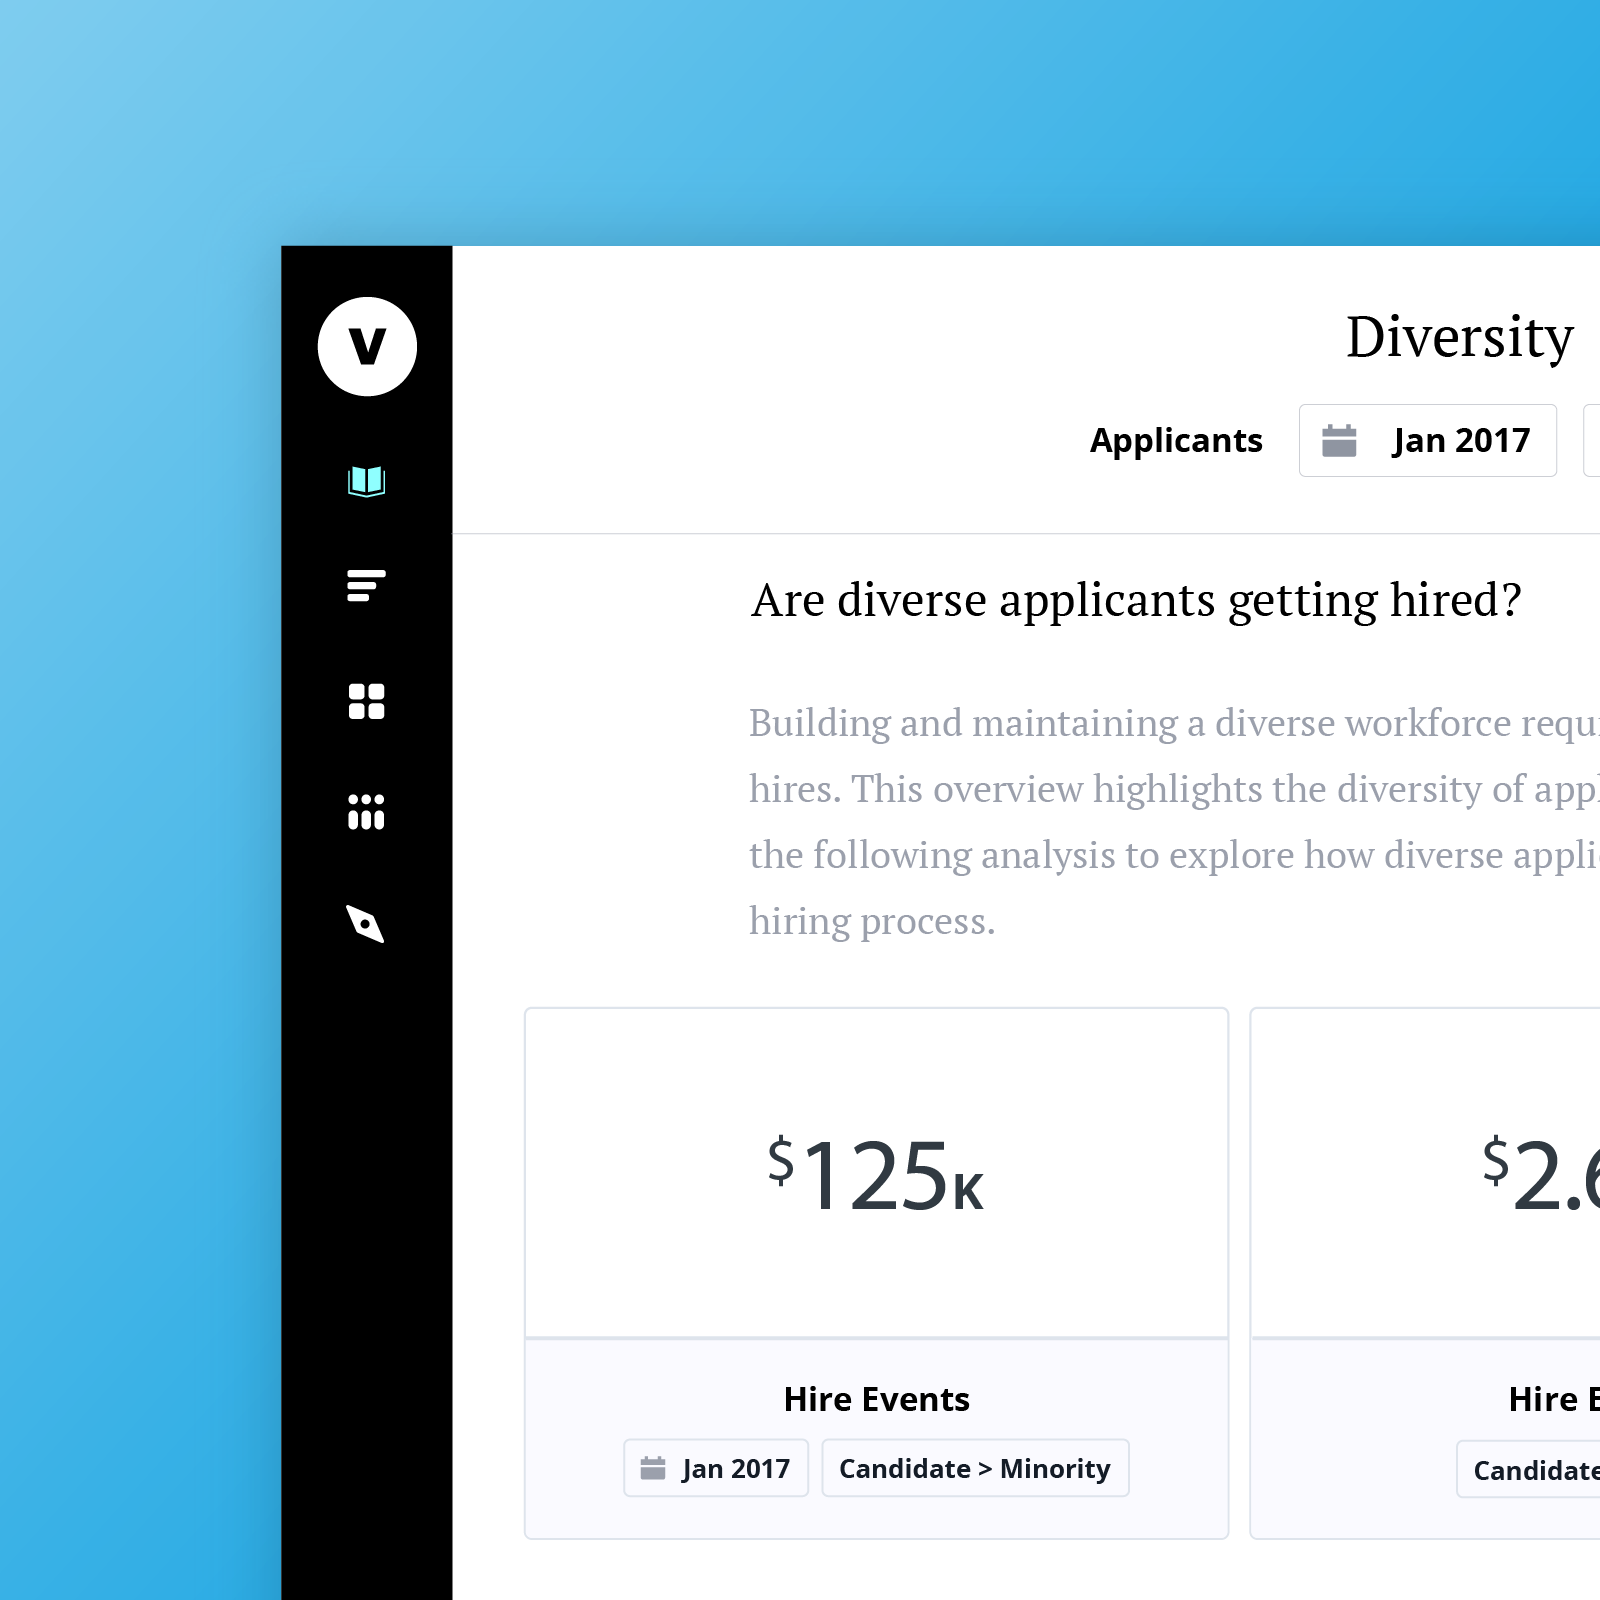Switch to the Applicants view

pyautogui.click(x=1175, y=440)
